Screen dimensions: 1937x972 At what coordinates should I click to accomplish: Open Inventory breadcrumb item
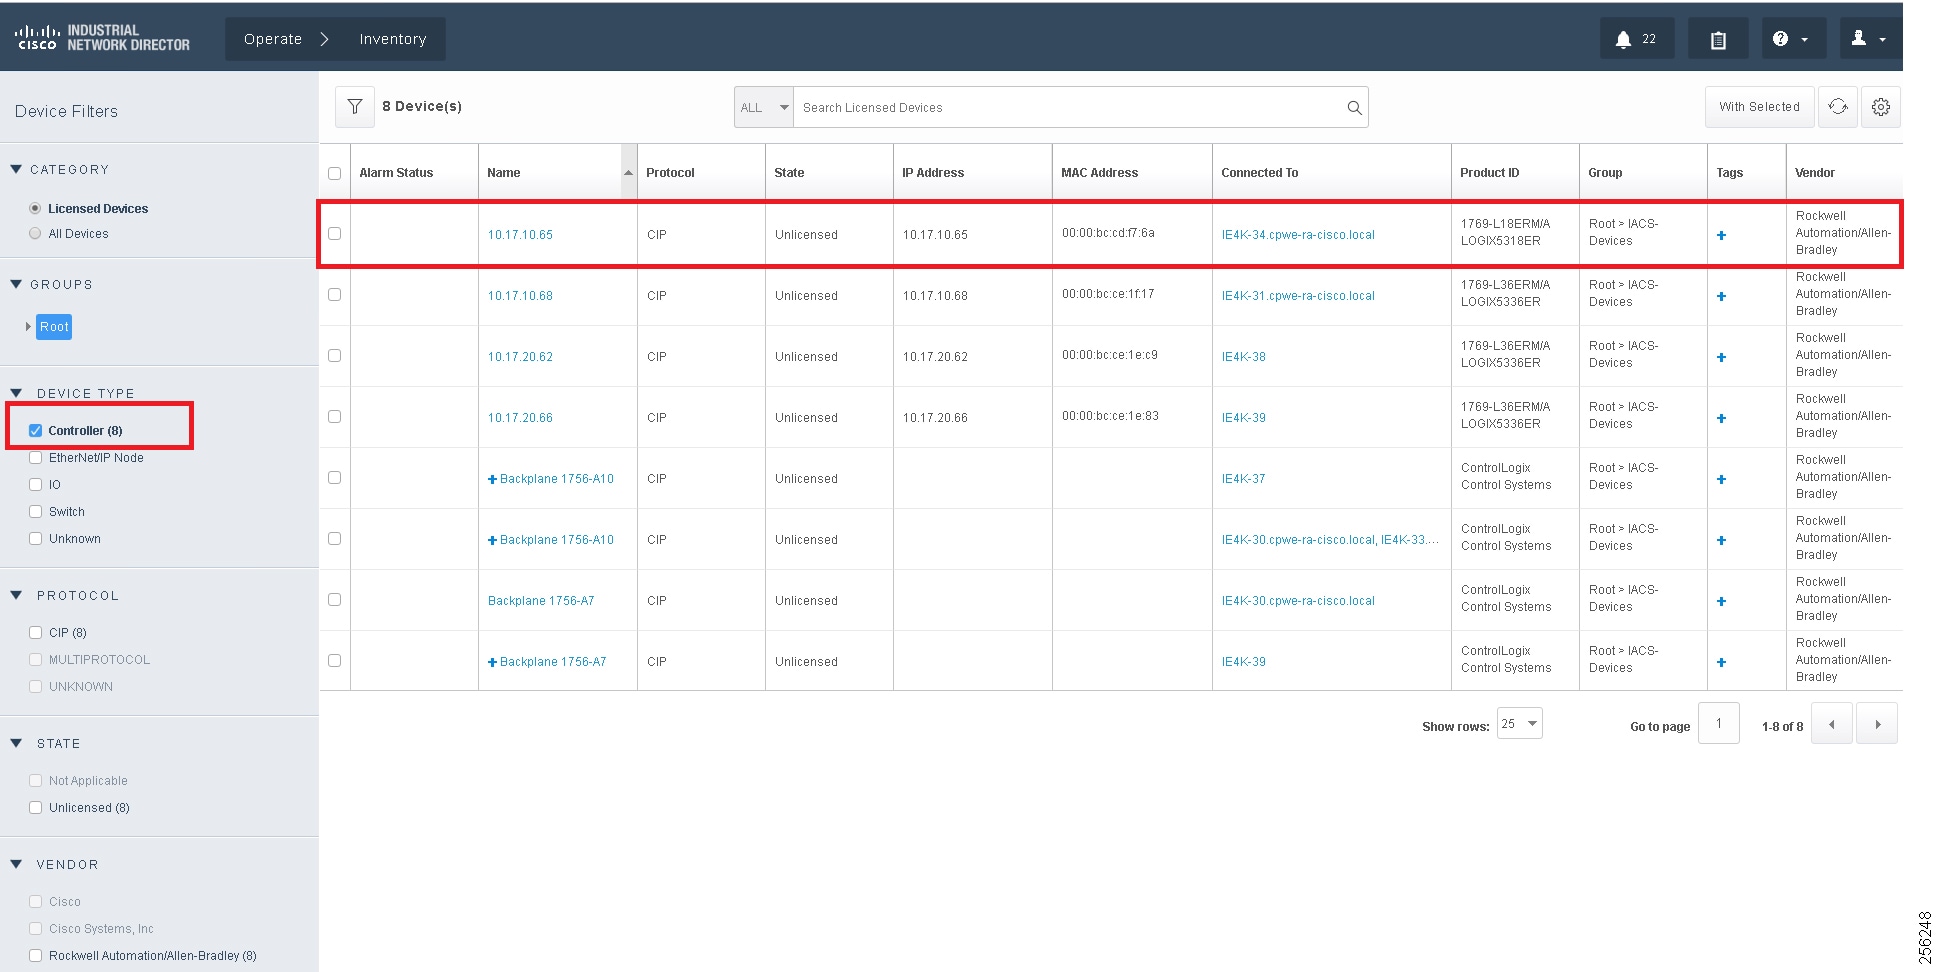(393, 39)
